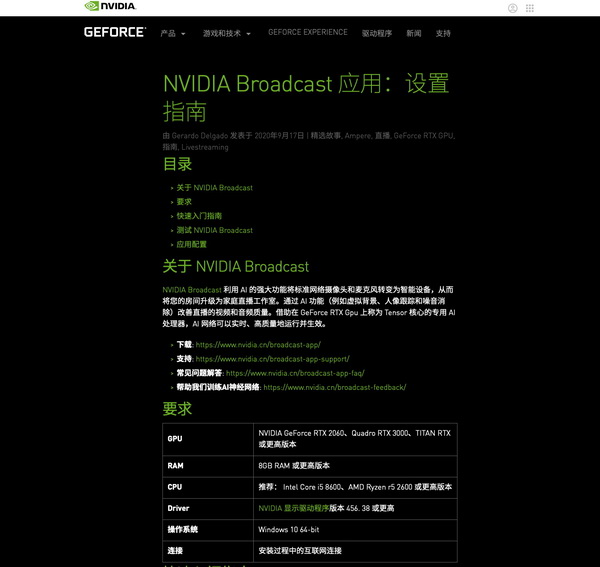Open the NVIDIA Broadcast inline paragraph link

(192, 290)
